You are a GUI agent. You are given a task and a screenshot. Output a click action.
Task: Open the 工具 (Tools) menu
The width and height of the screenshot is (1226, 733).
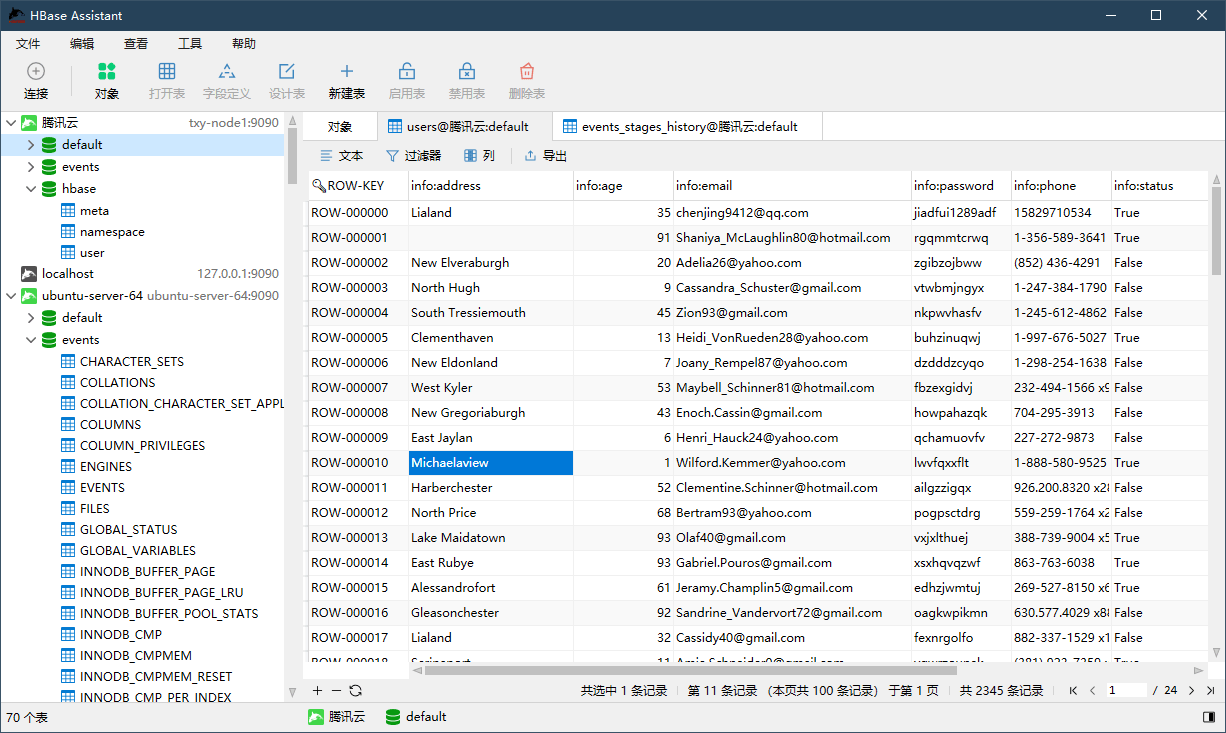pyautogui.click(x=189, y=44)
